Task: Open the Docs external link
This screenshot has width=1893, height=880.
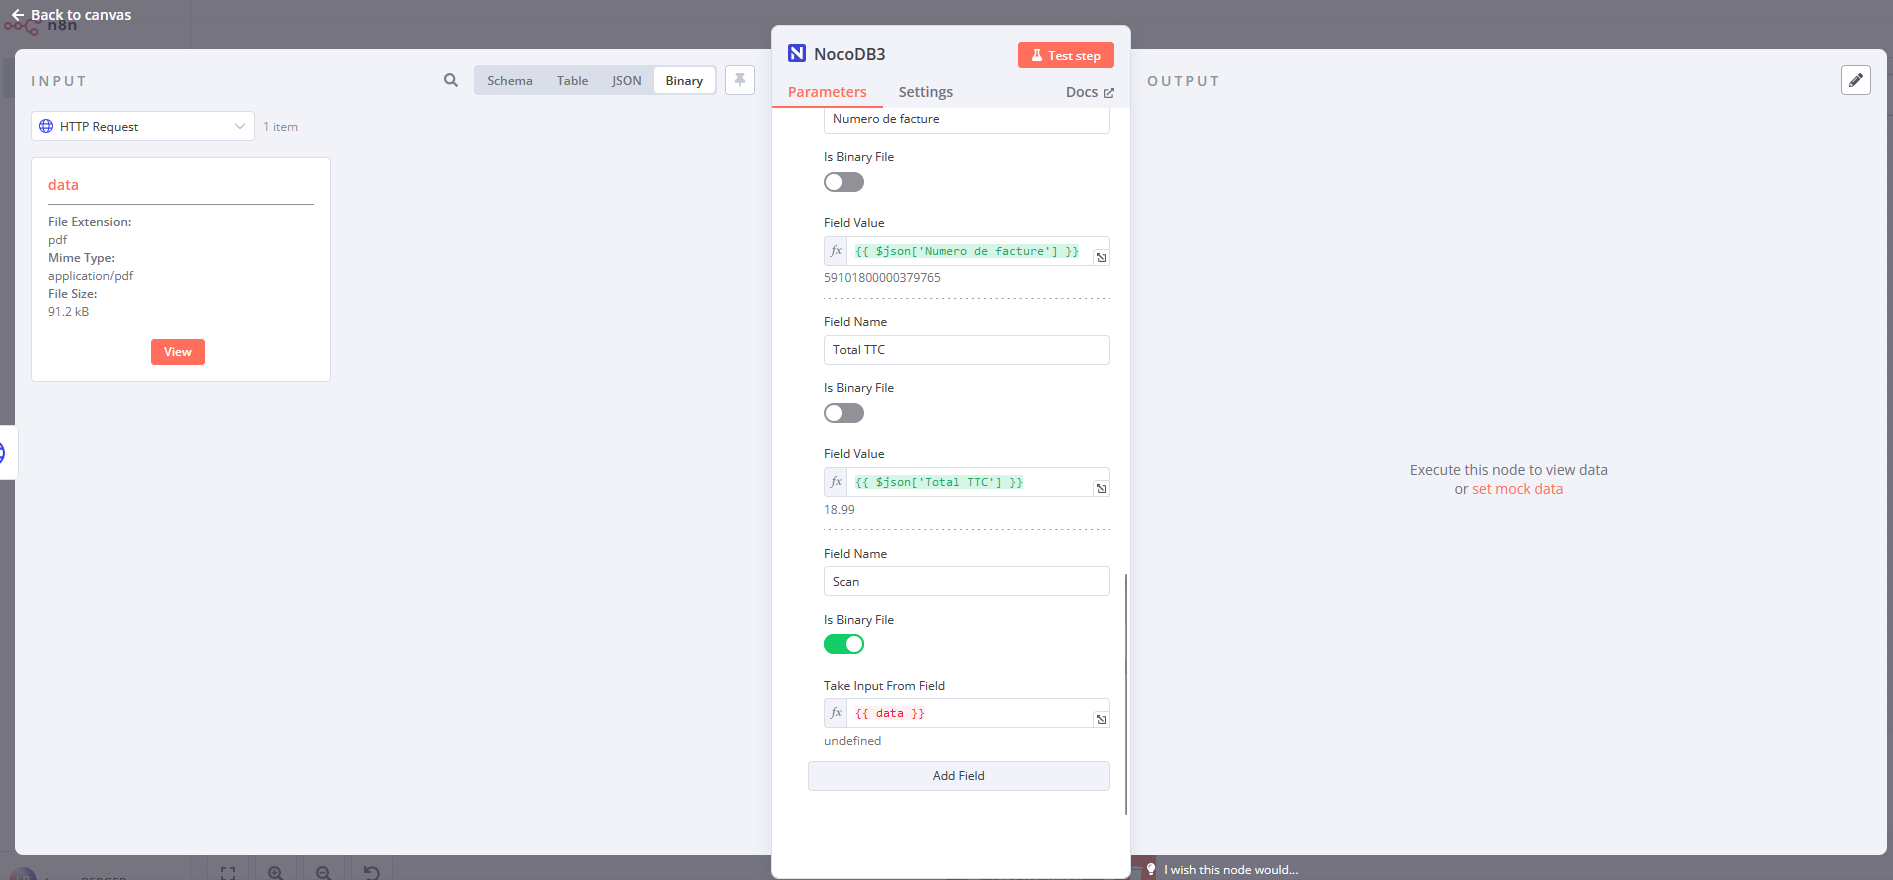Action: click(1089, 92)
